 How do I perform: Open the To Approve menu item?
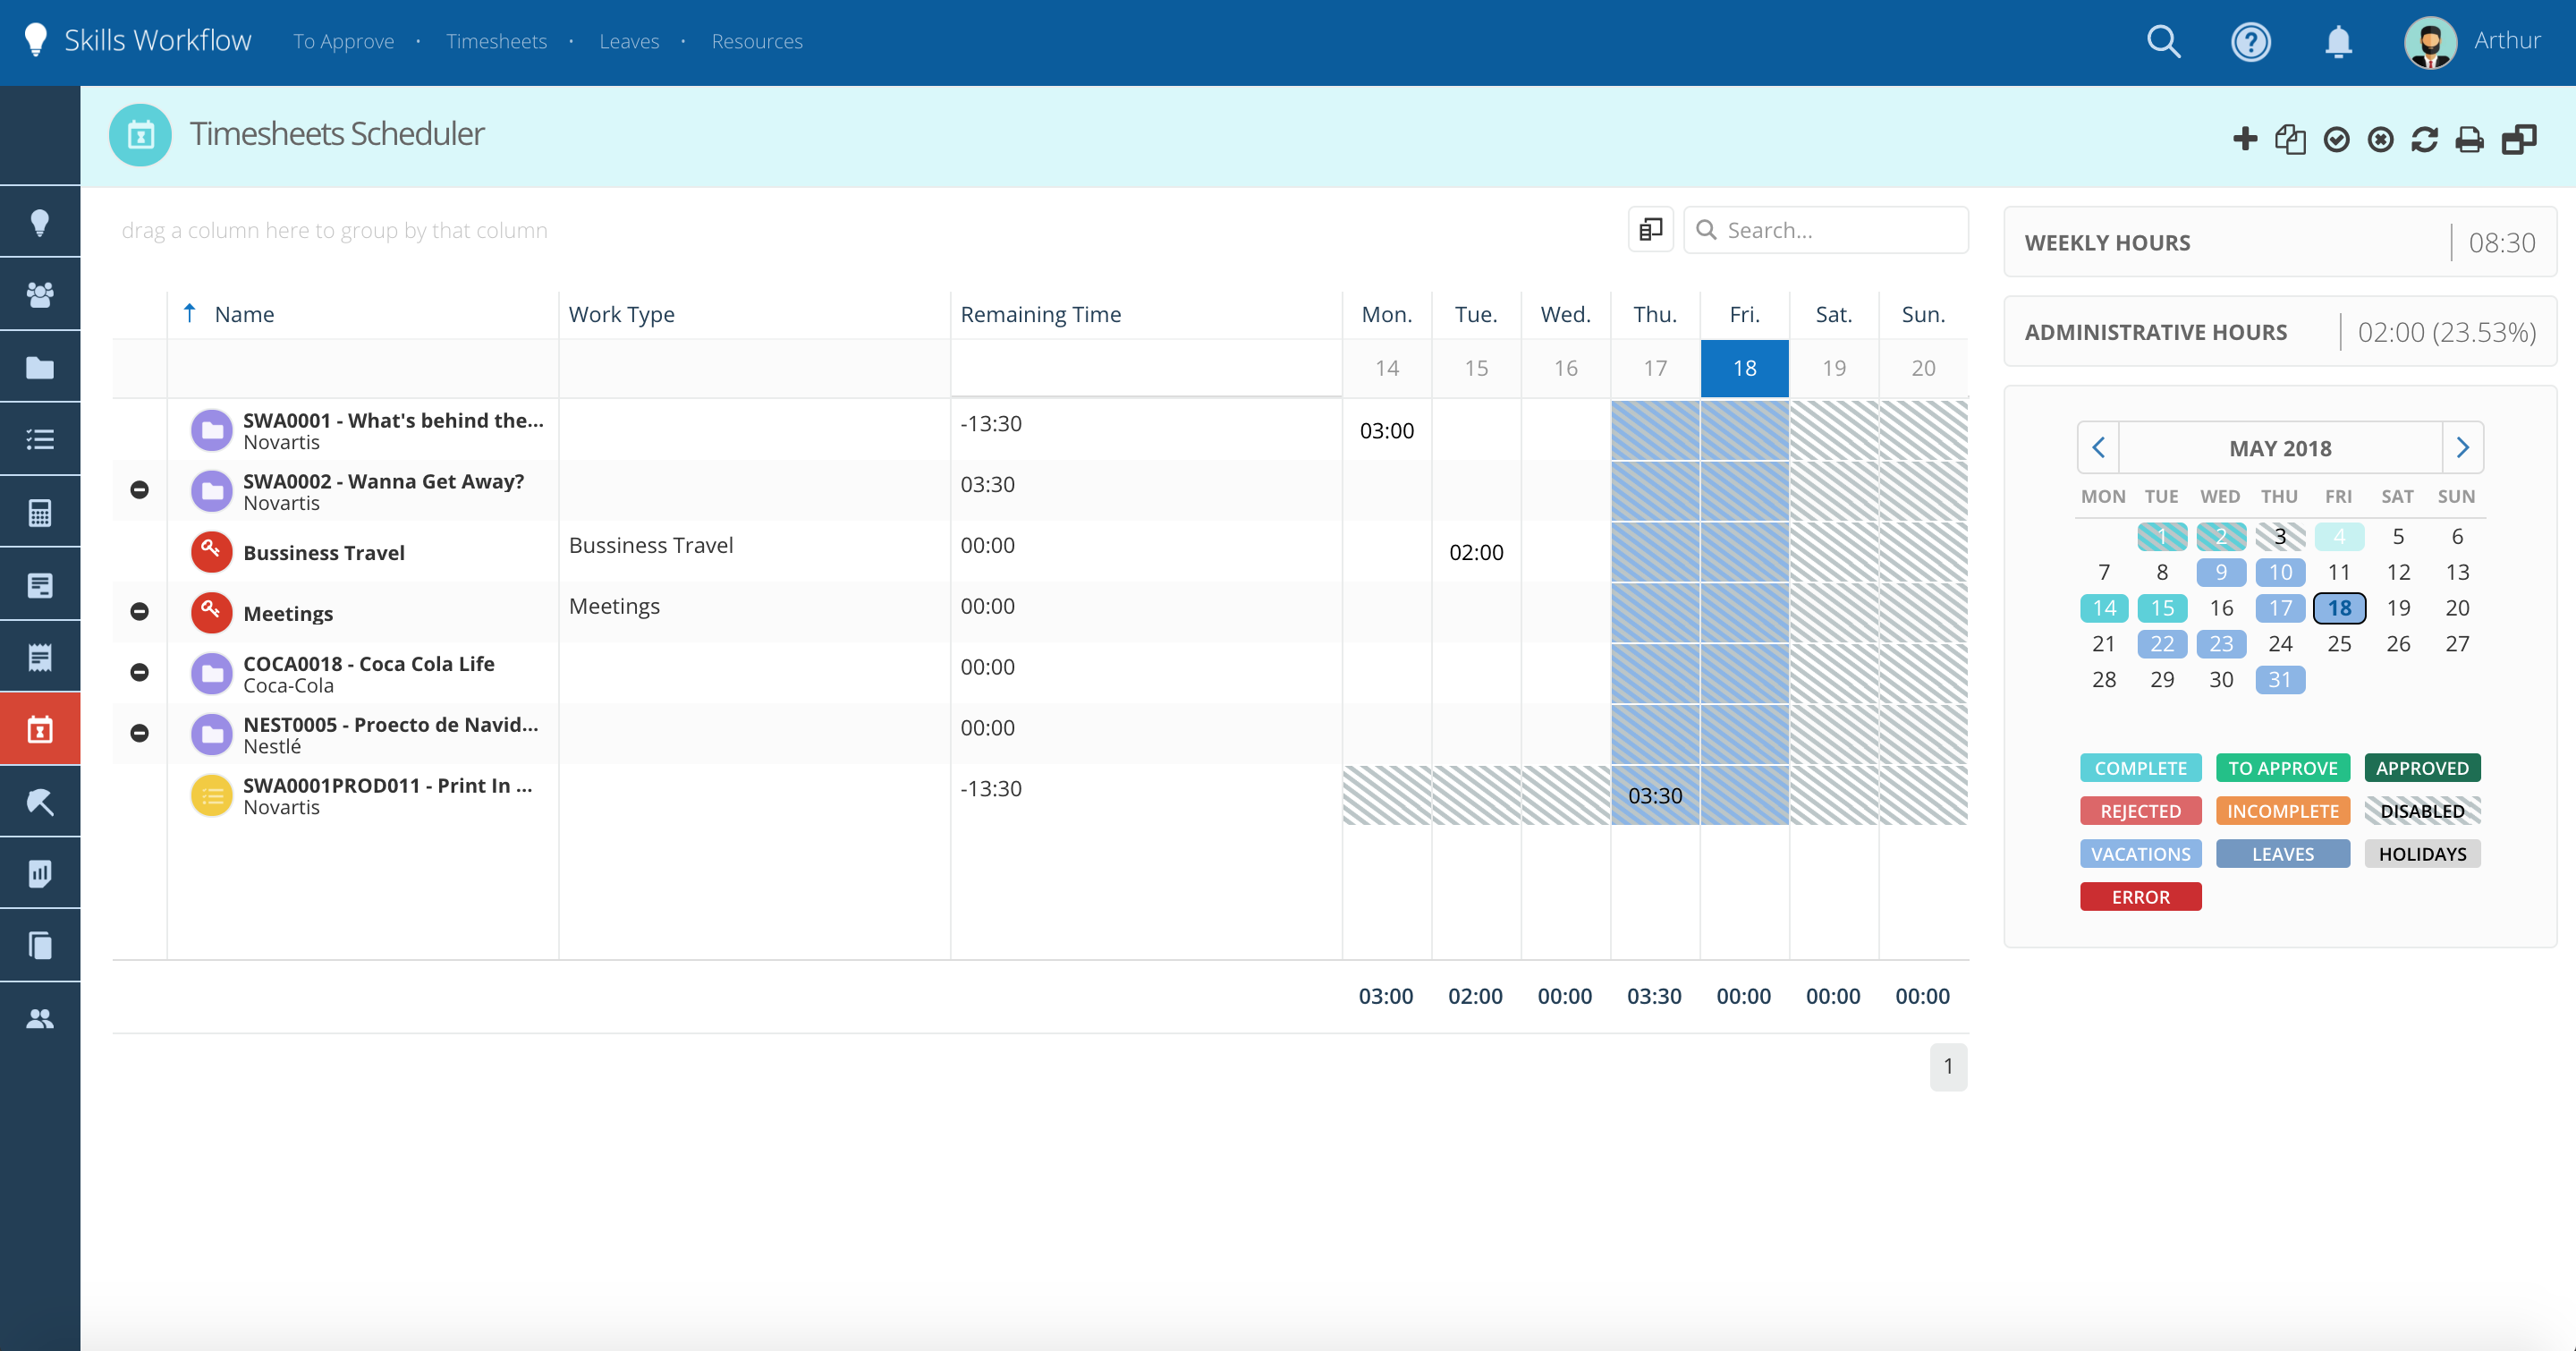(x=343, y=42)
